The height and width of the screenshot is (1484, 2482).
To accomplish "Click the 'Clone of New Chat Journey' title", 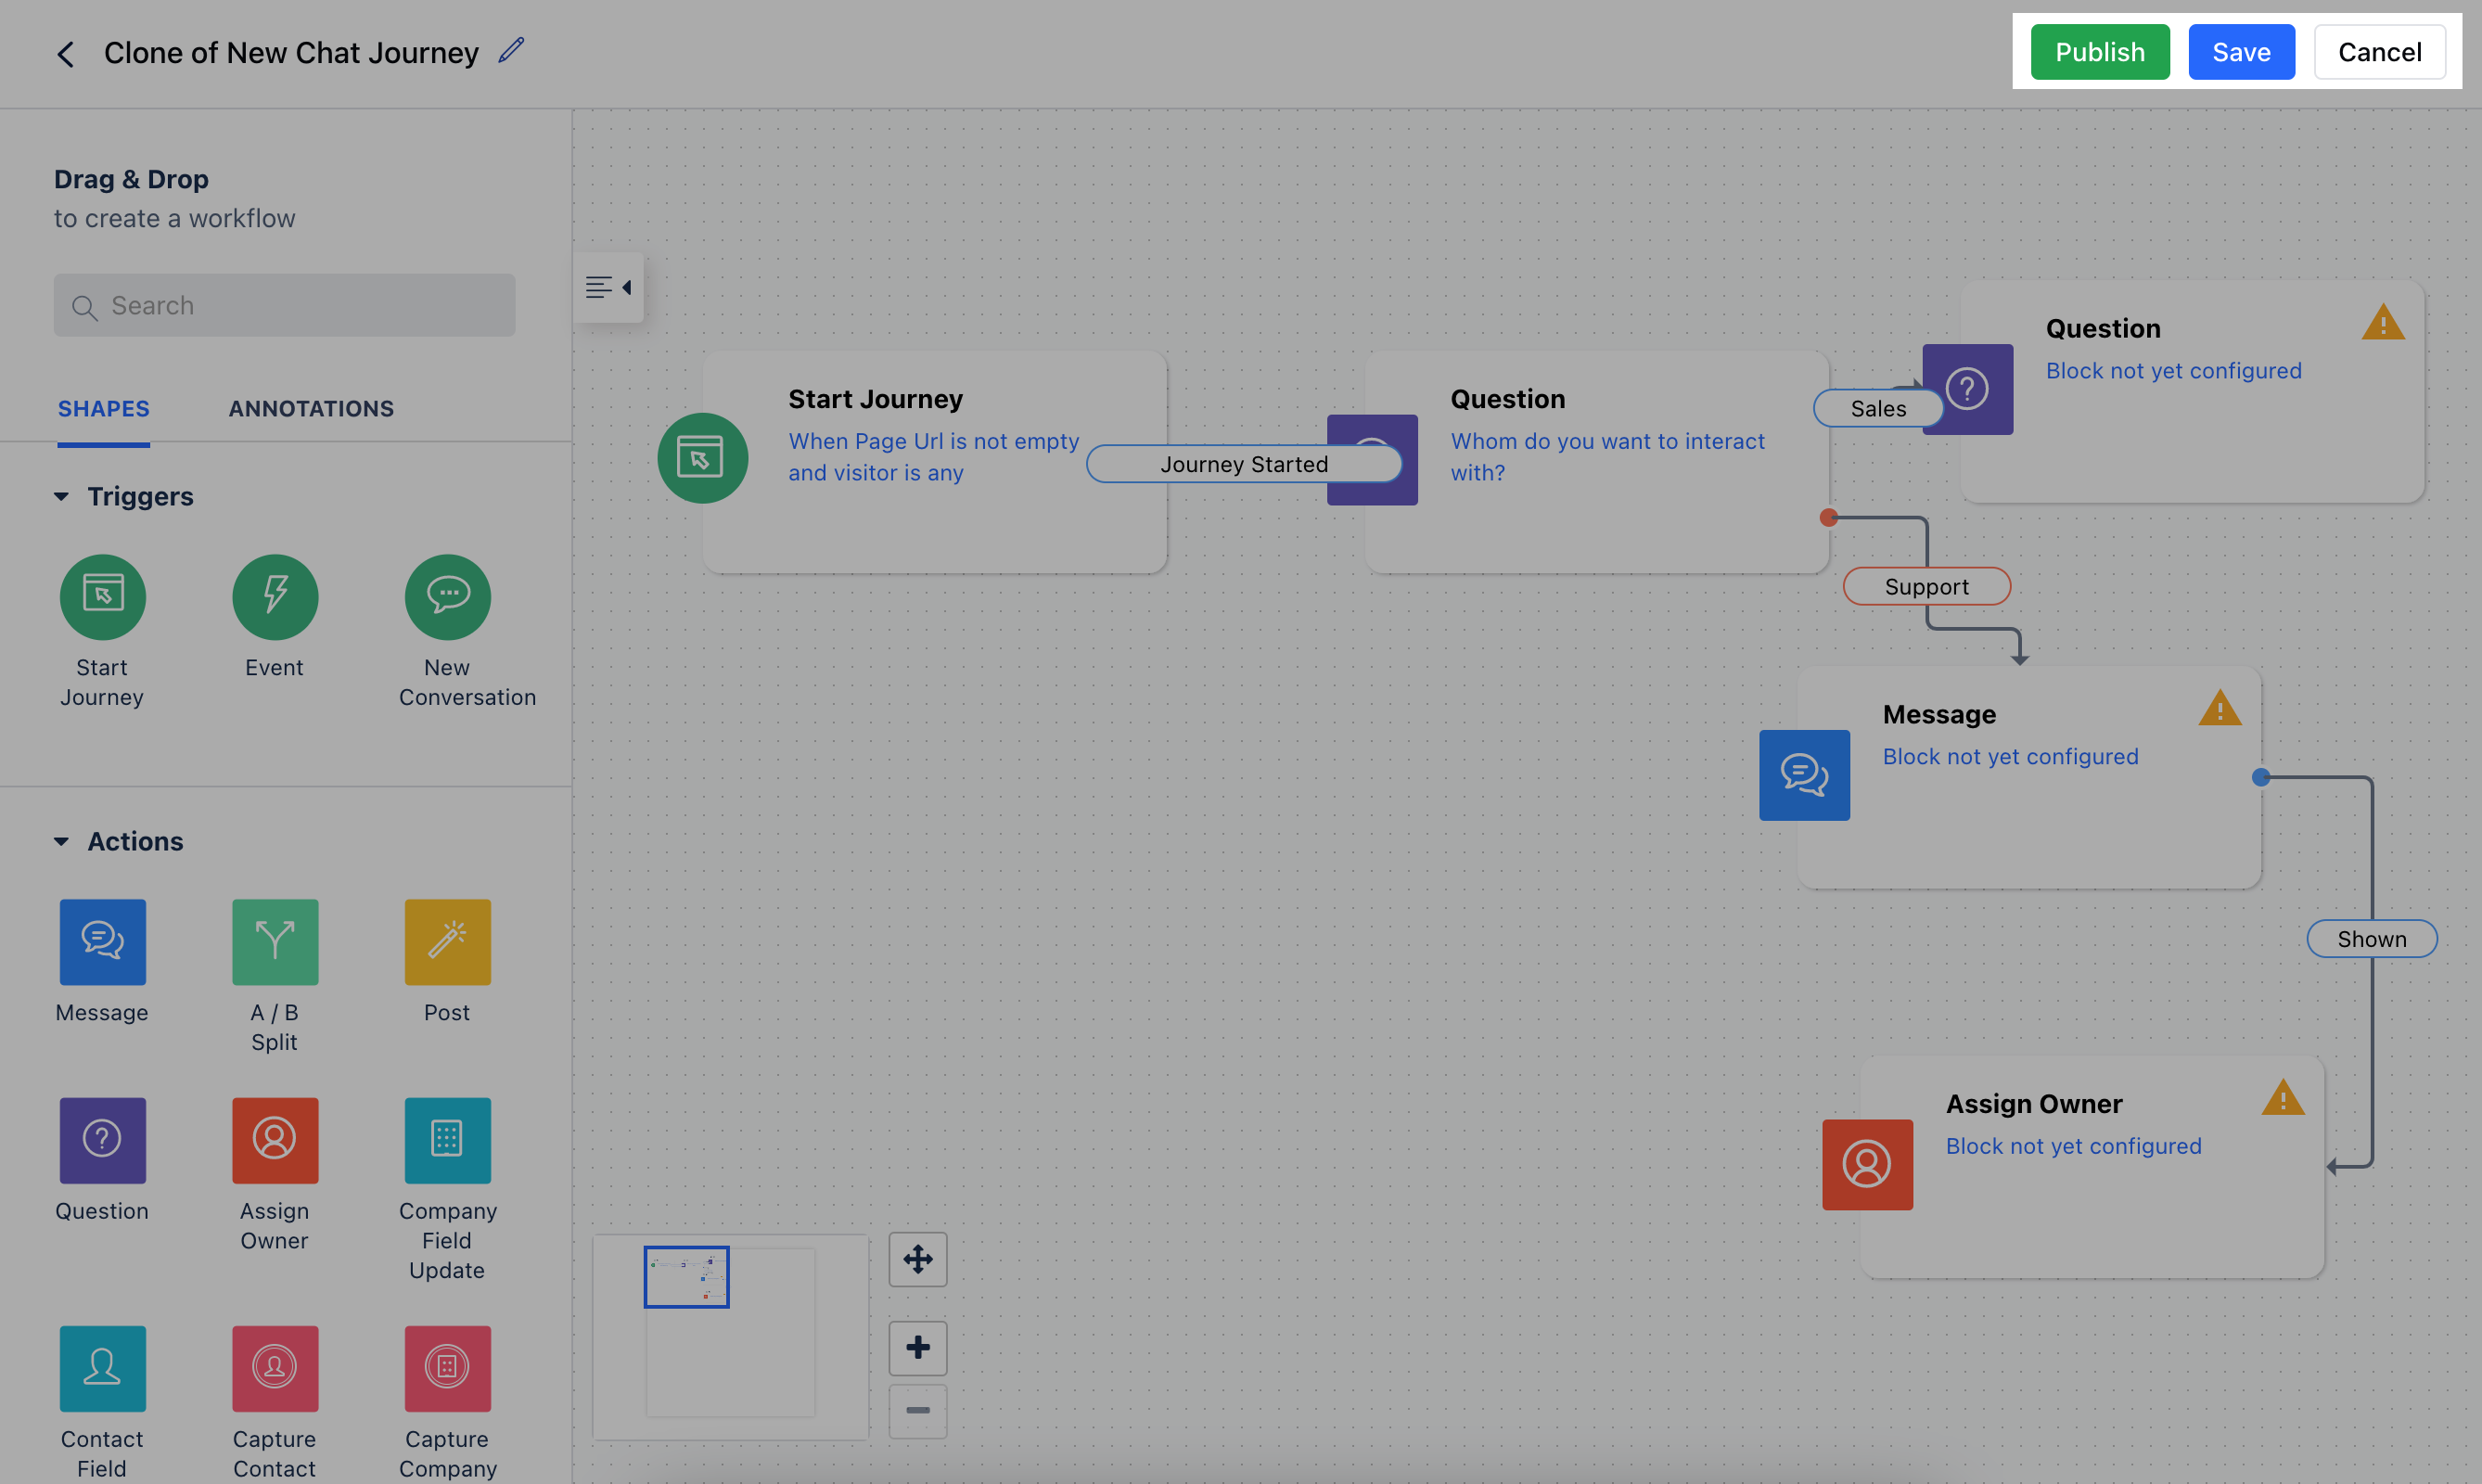I will coord(291,53).
